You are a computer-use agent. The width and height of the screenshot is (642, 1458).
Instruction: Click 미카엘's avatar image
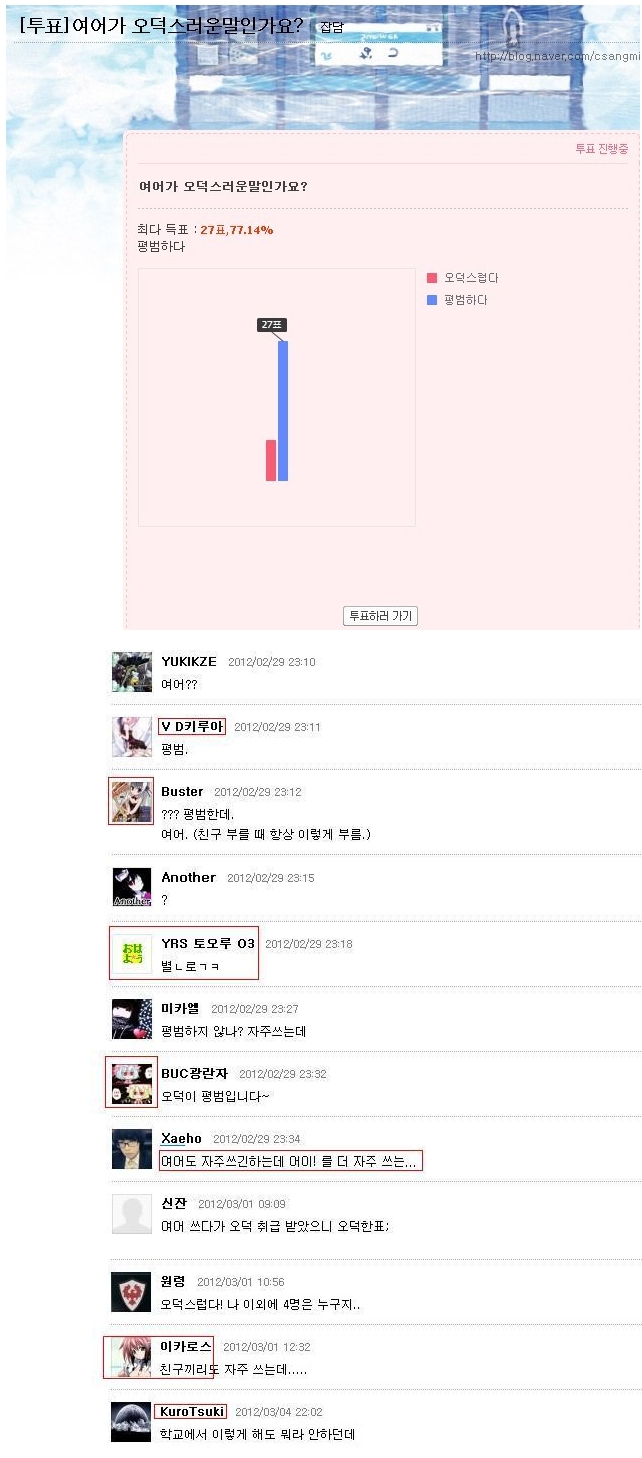pos(132,1019)
